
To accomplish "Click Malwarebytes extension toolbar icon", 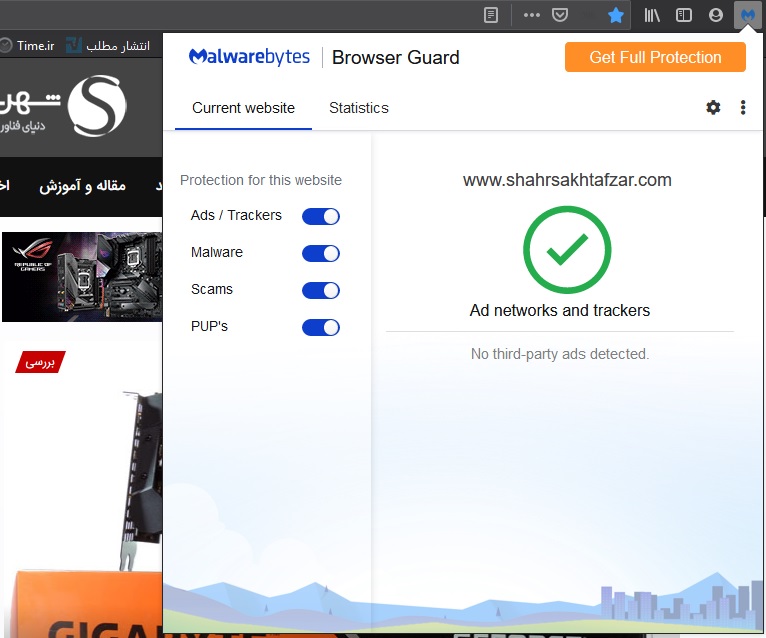I will point(747,15).
